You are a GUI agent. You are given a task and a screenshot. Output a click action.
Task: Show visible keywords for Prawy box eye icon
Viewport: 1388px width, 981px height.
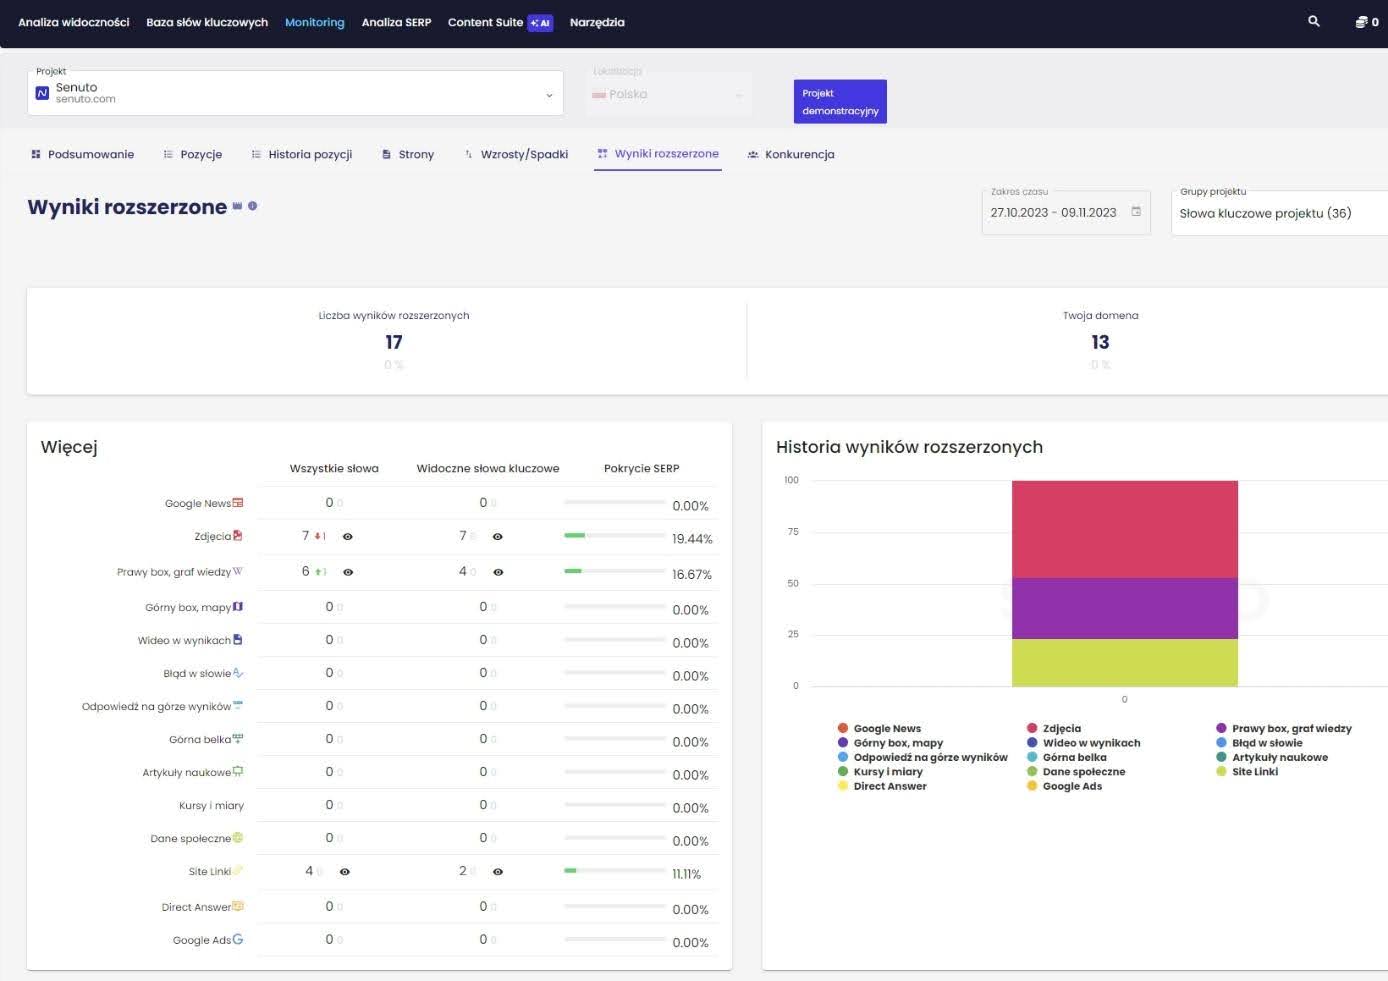point(498,572)
